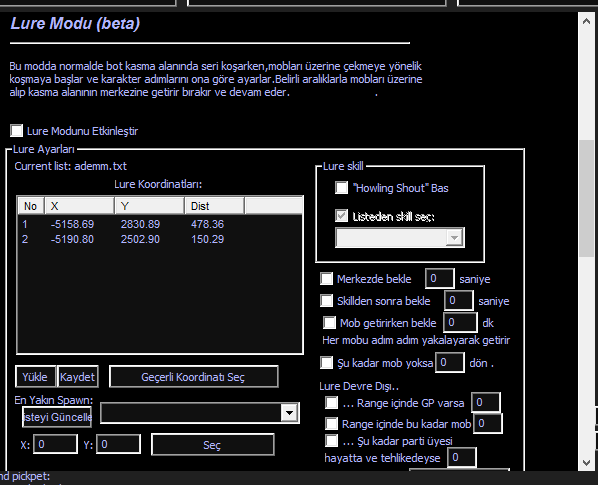Check the Skillden sonra bekle option
The width and height of the screenshot is (598, 485).
pos(326,300)
